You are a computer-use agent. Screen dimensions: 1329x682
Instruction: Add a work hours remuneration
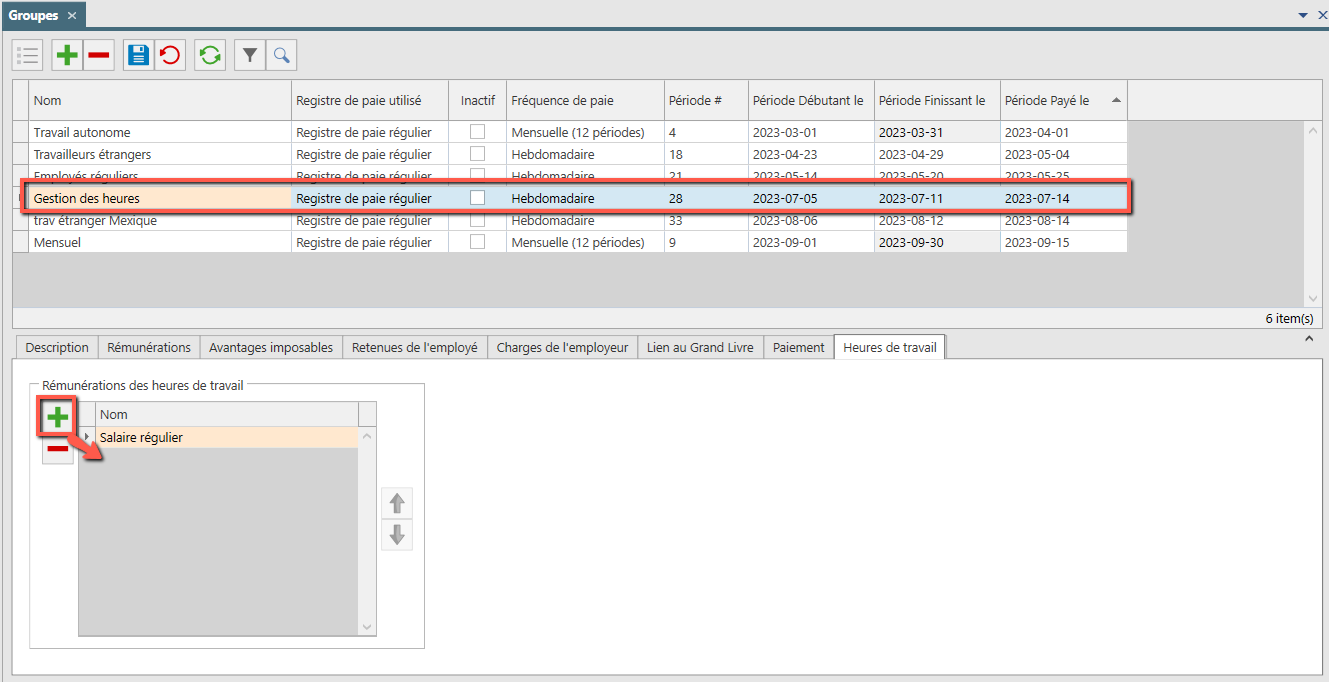pyautogui.click(x=58, y=417)
